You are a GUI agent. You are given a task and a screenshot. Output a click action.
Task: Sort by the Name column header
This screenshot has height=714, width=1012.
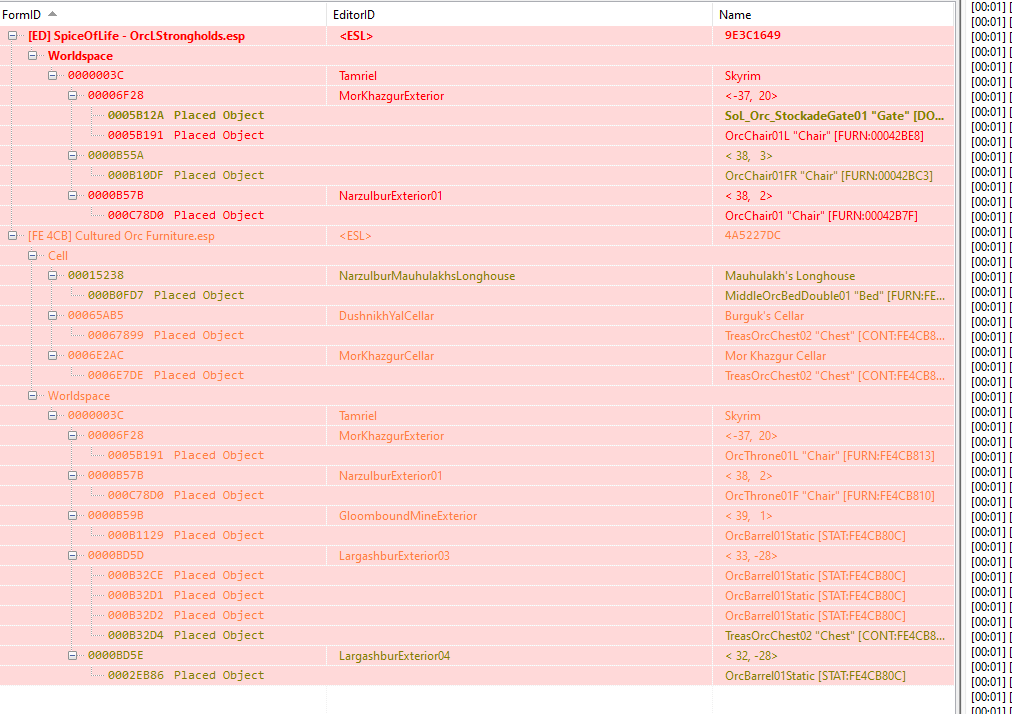point(833,14)
